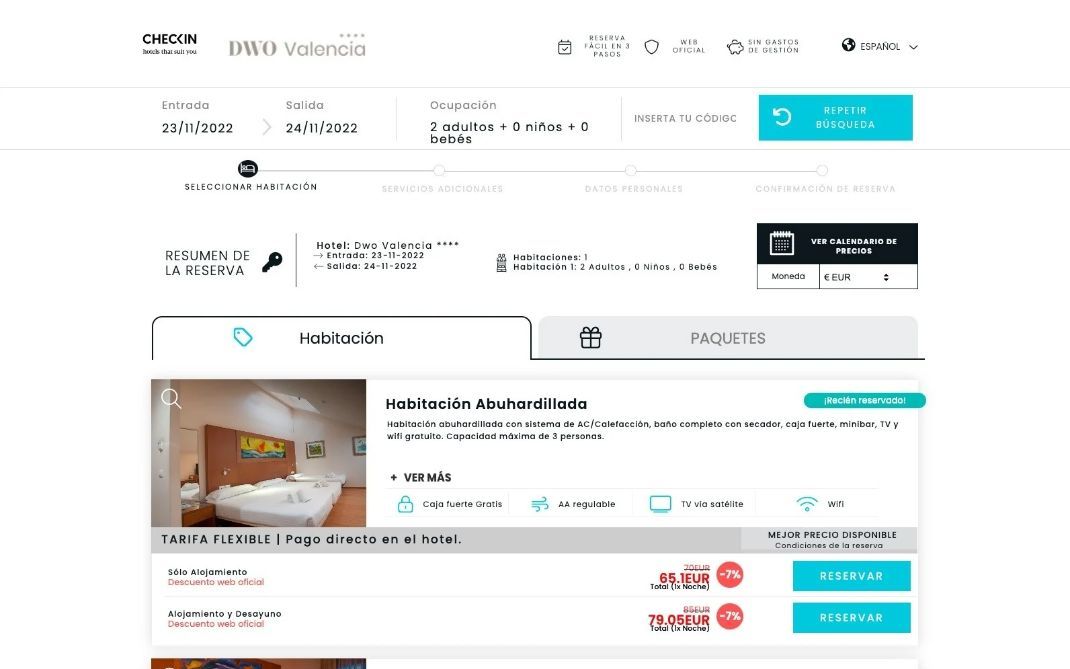
Task: Click the globe language icon
Action: 848,45
